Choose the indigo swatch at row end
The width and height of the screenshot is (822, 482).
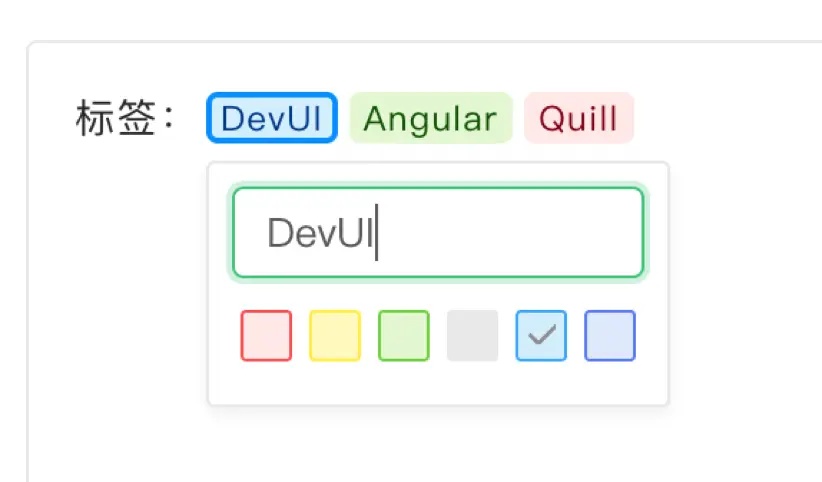point(610,335)
